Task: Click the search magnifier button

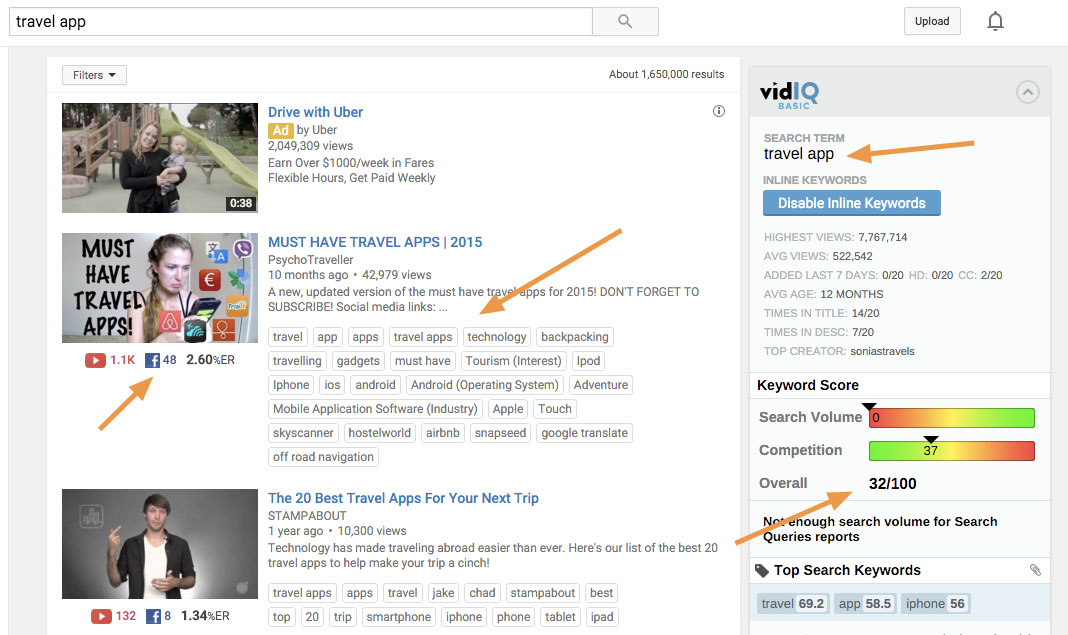Action: click(625, 21)
